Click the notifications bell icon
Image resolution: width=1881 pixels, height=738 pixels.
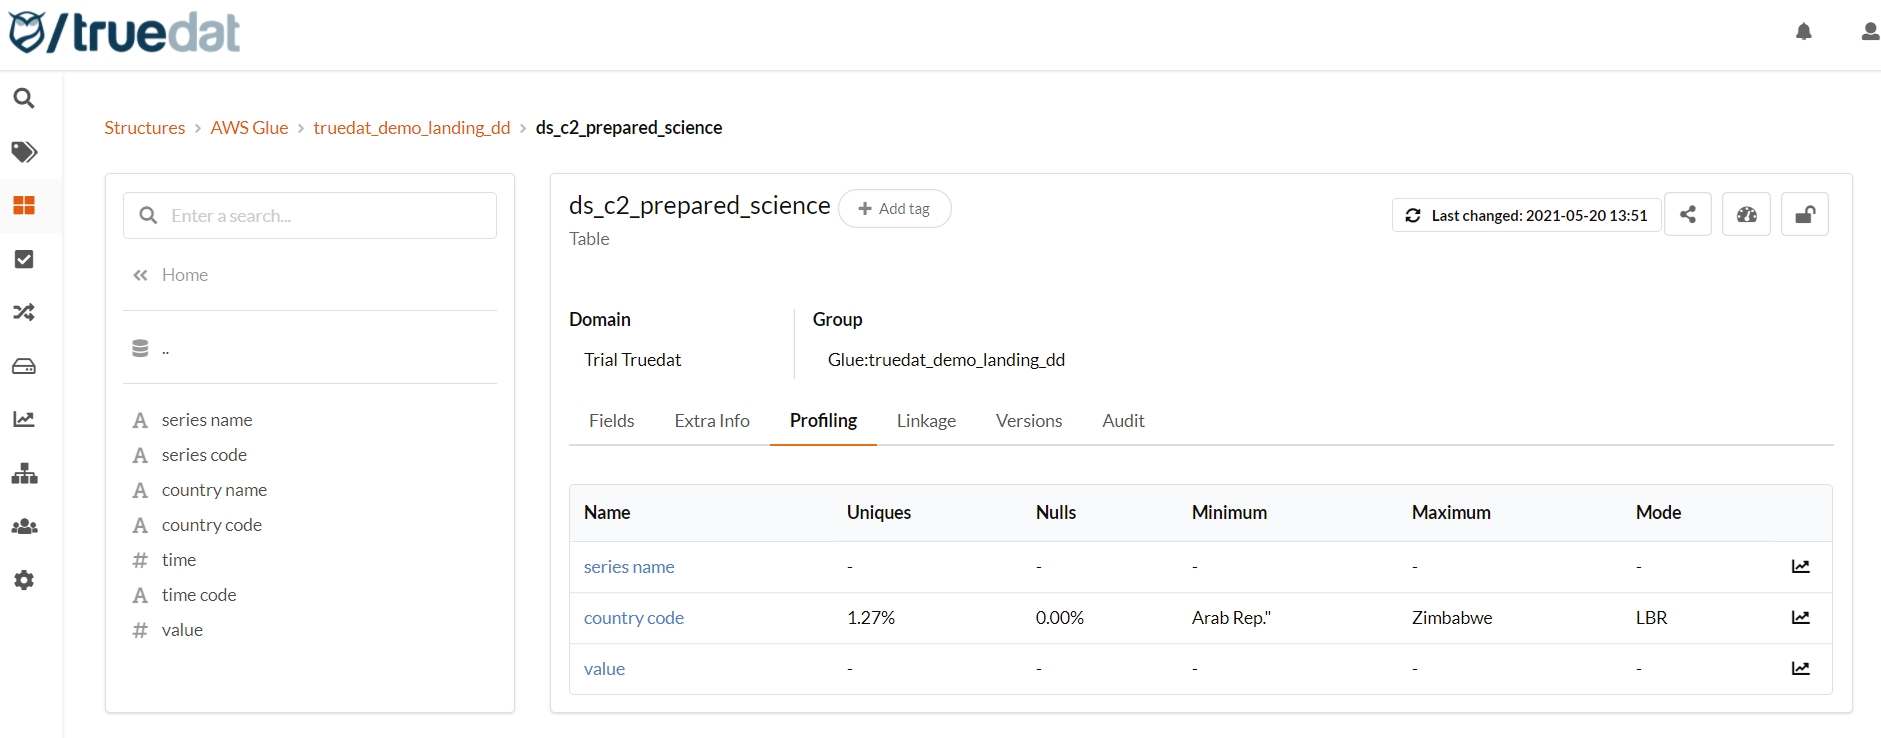point(1803,32)
